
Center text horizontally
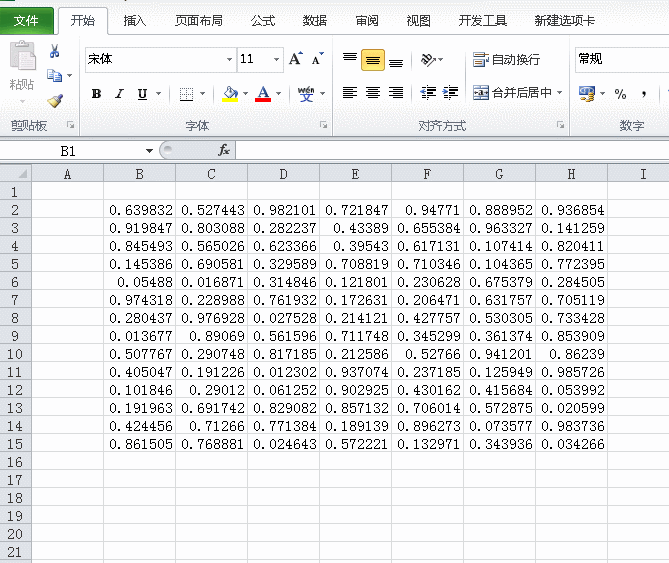pos(373,93)
